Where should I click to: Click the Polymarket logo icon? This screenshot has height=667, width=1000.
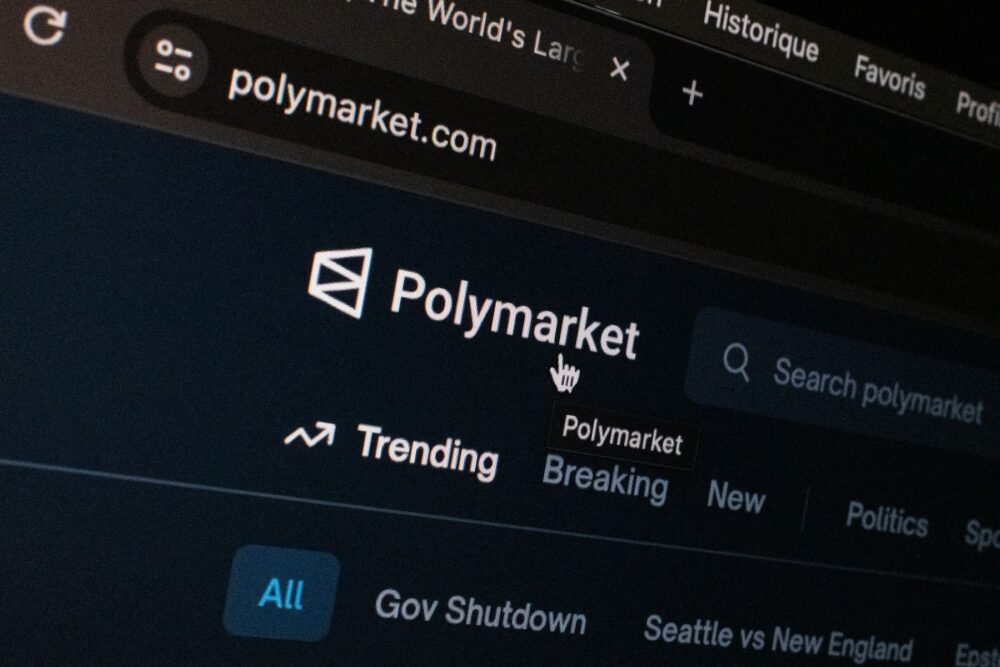click(341, 282)
